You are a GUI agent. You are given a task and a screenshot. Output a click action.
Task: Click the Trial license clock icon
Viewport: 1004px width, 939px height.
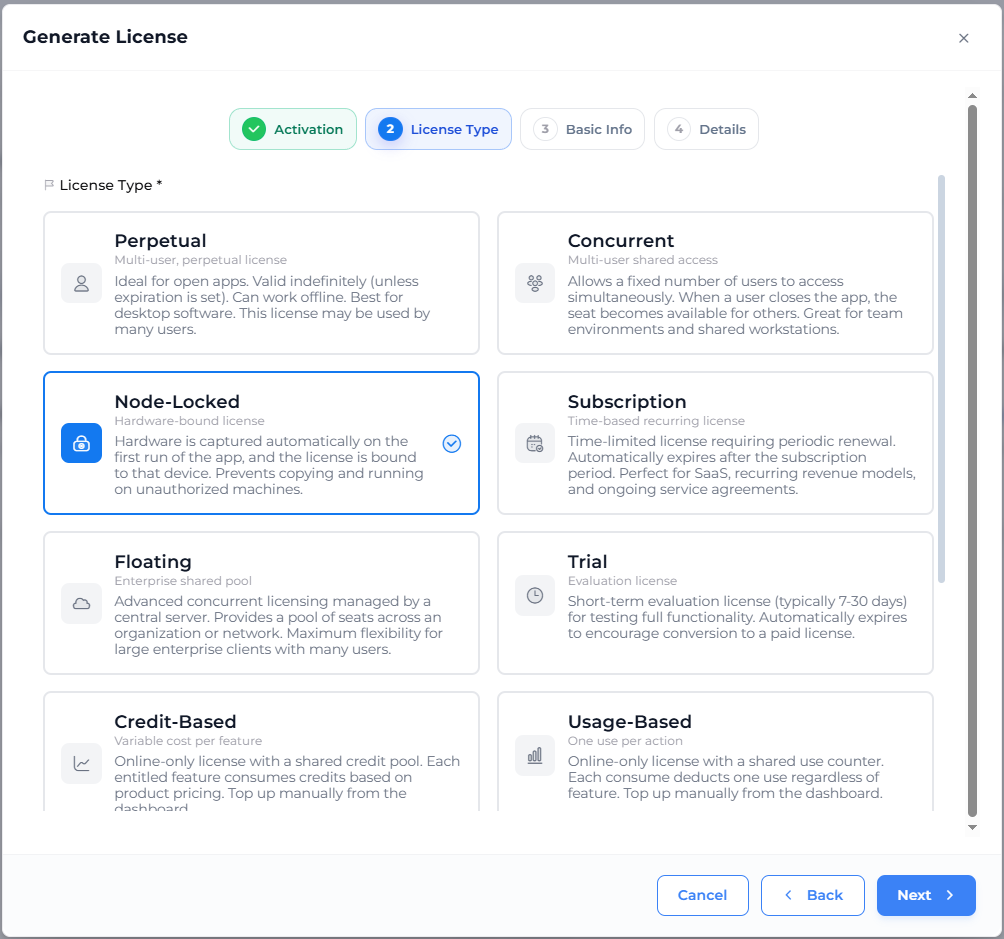[535, 596]
